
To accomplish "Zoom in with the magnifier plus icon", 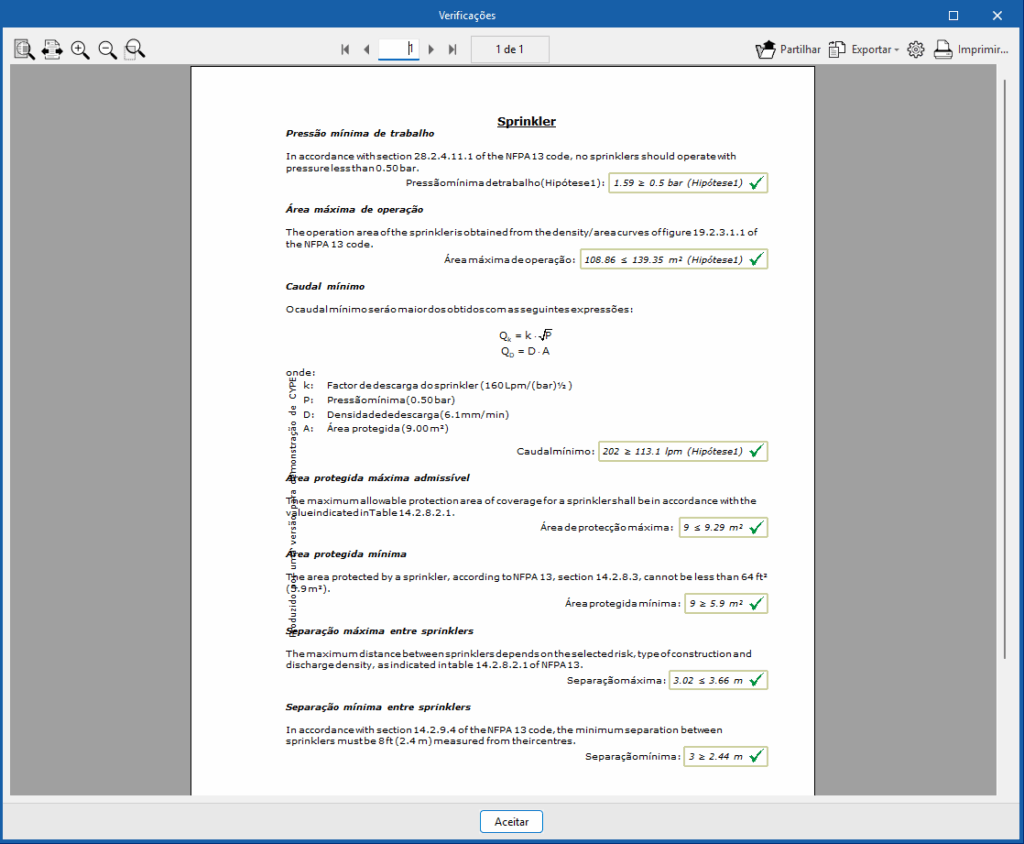I will 80,49.
